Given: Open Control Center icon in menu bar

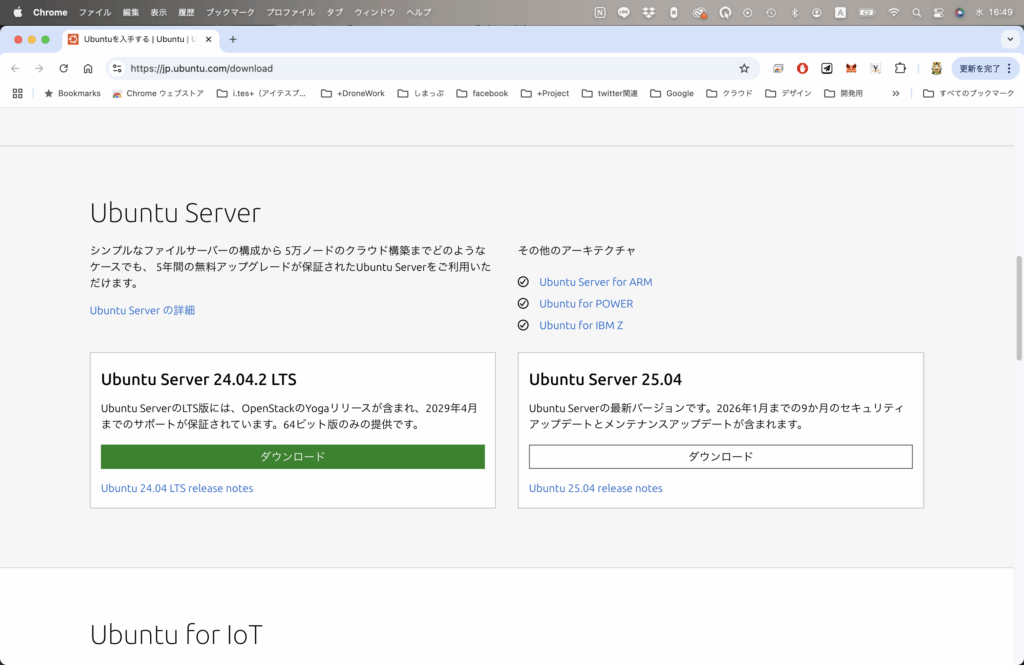Looking at the screenshot, I should (x=938, y=12).
